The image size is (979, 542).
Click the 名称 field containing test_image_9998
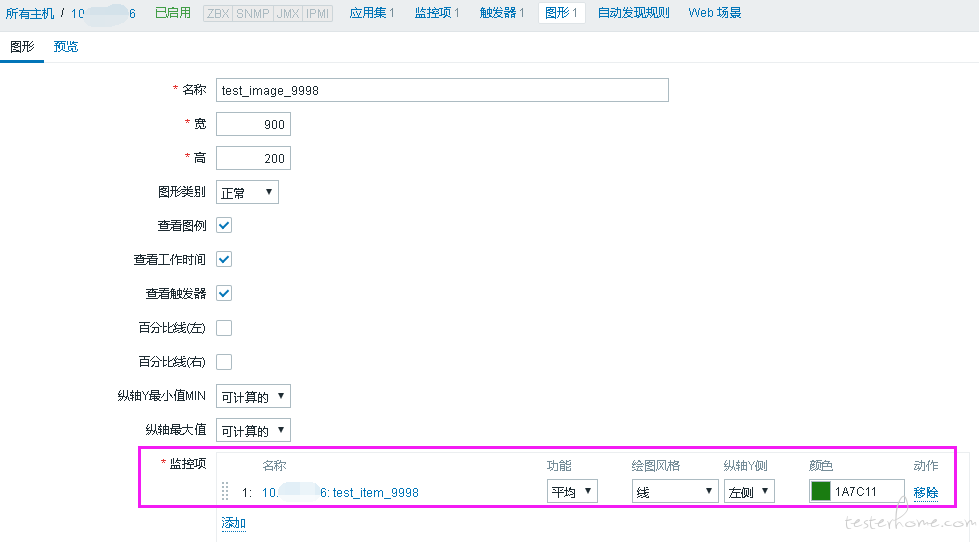(442, 90)
